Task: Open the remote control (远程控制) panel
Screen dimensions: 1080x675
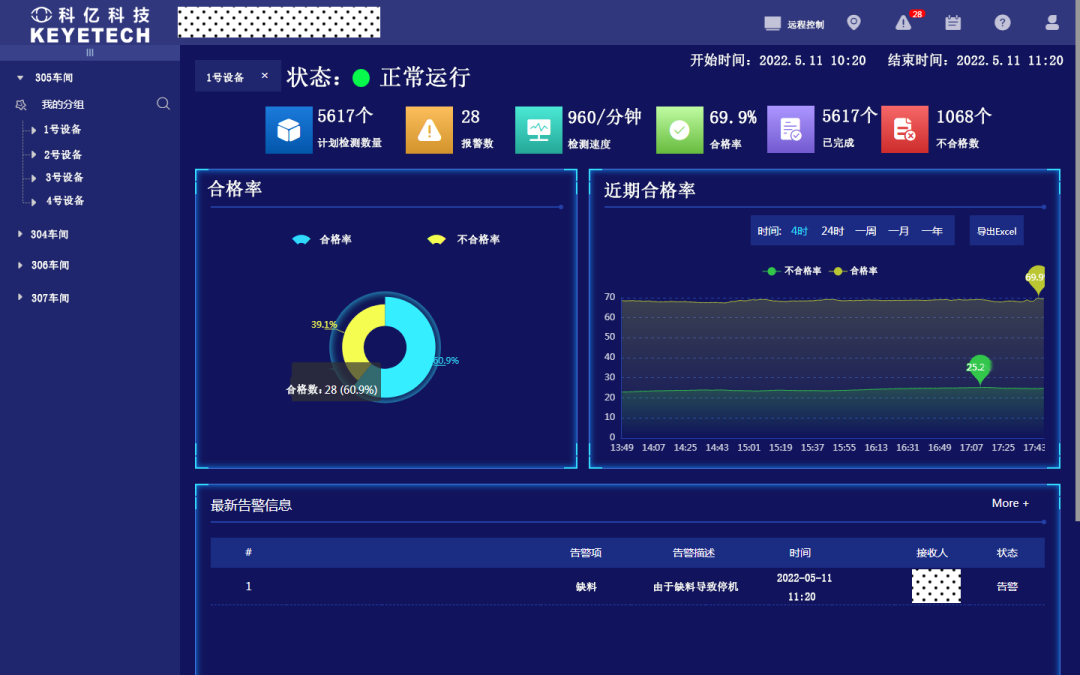Action: [796, 22]
